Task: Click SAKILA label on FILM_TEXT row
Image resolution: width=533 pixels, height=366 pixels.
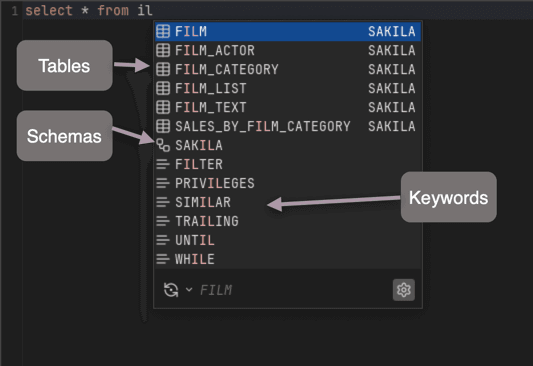Action: (392, 108)
